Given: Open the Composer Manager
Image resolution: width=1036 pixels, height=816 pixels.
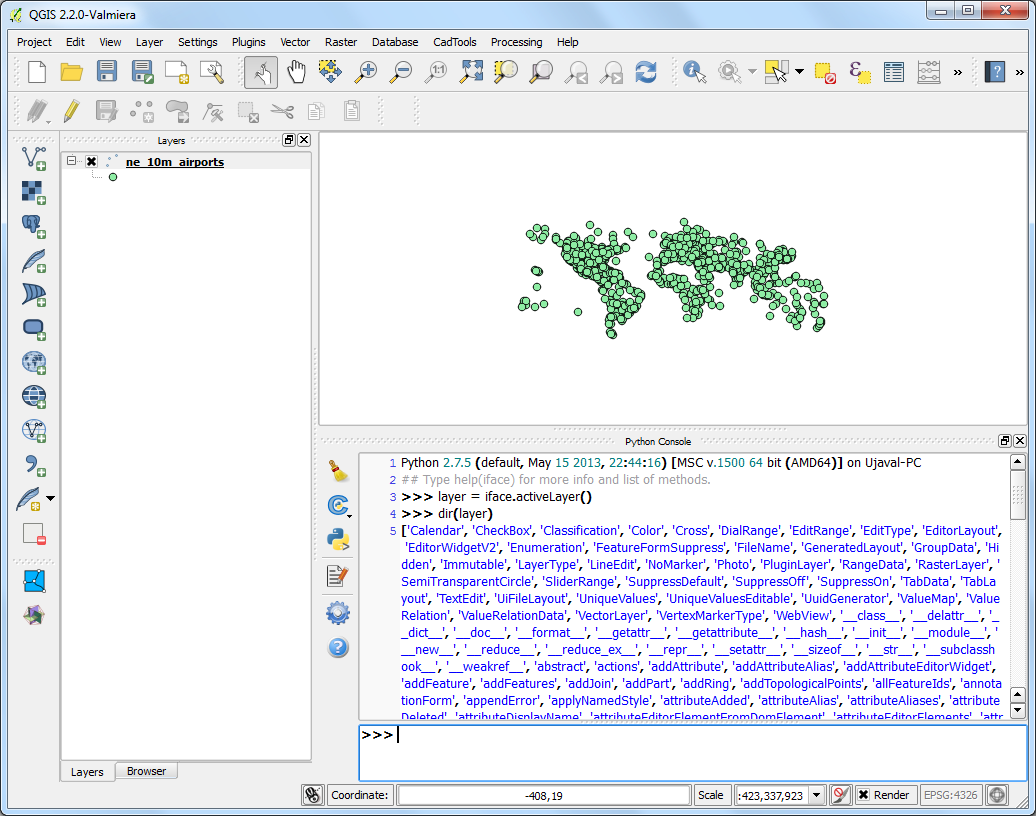Looking at the screenshot, I should [x=212, y=71].
